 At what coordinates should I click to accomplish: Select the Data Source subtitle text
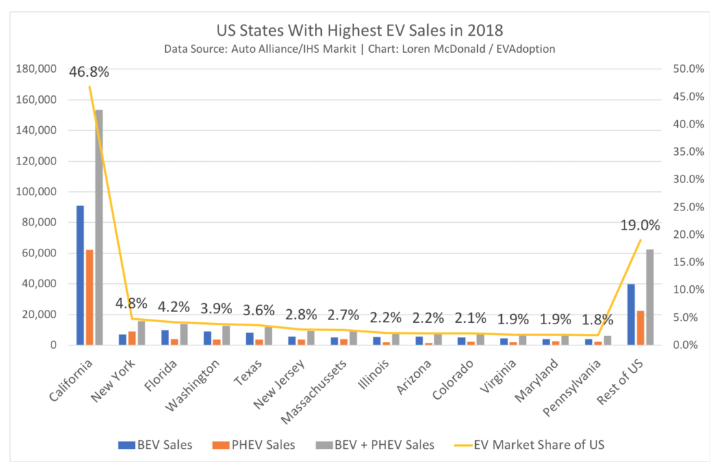363,48
